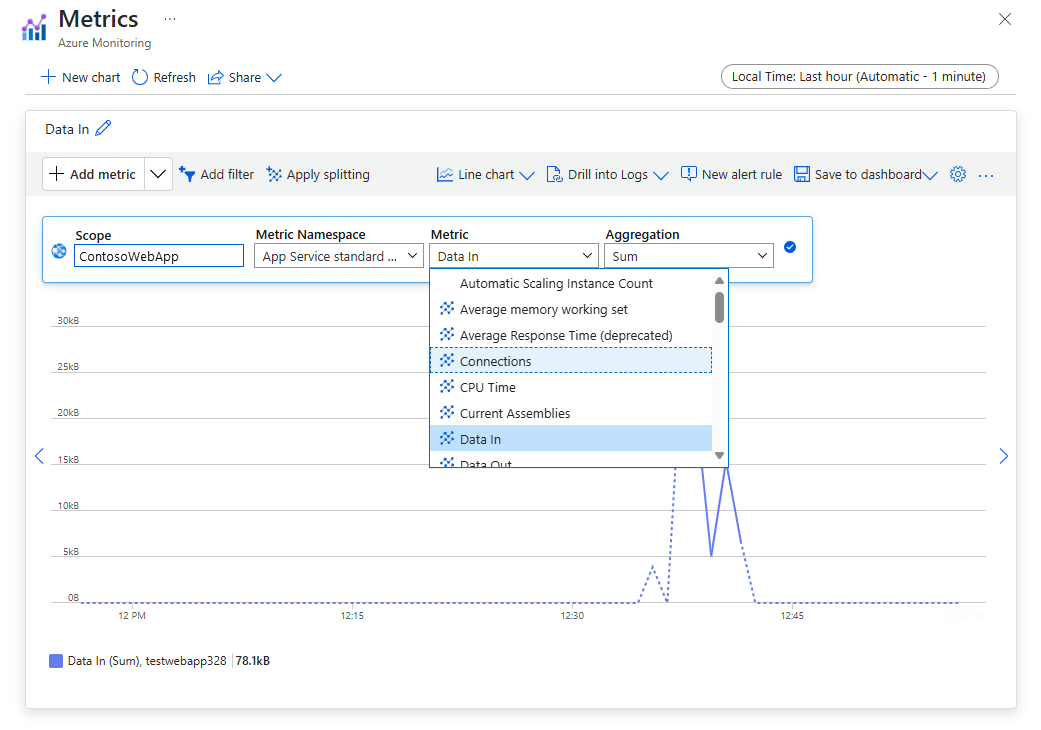
Task: Click the Share icon
Action: click(x=215, y=77)
